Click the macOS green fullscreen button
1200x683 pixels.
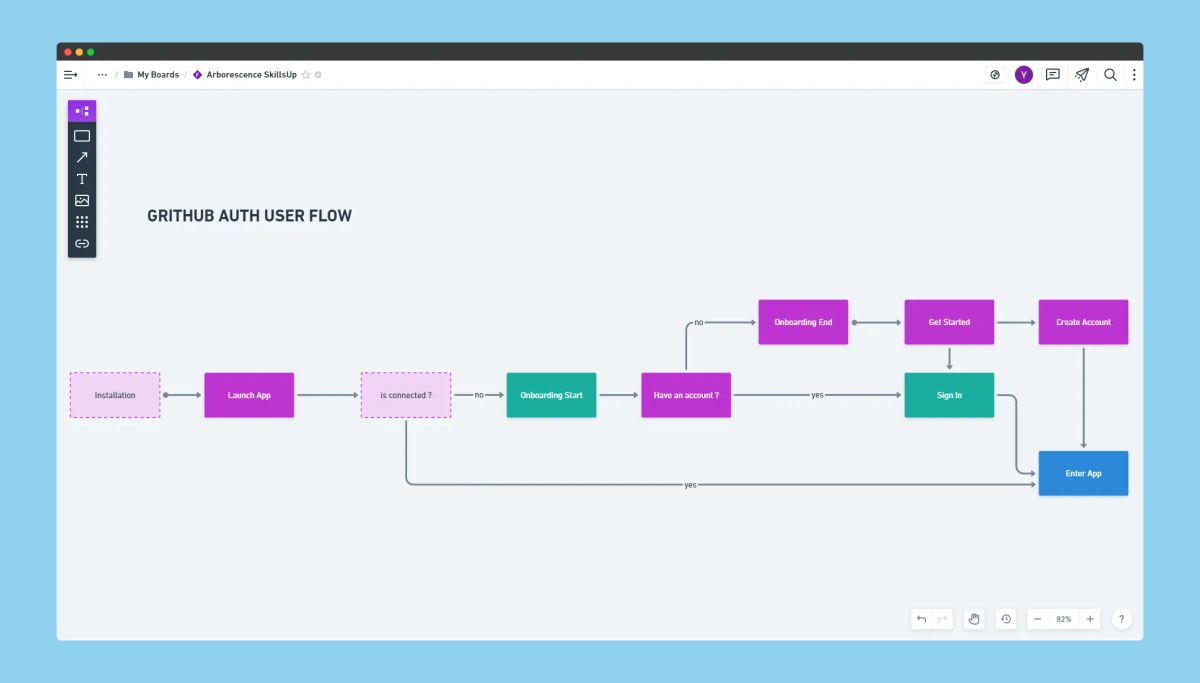point(91,51)
